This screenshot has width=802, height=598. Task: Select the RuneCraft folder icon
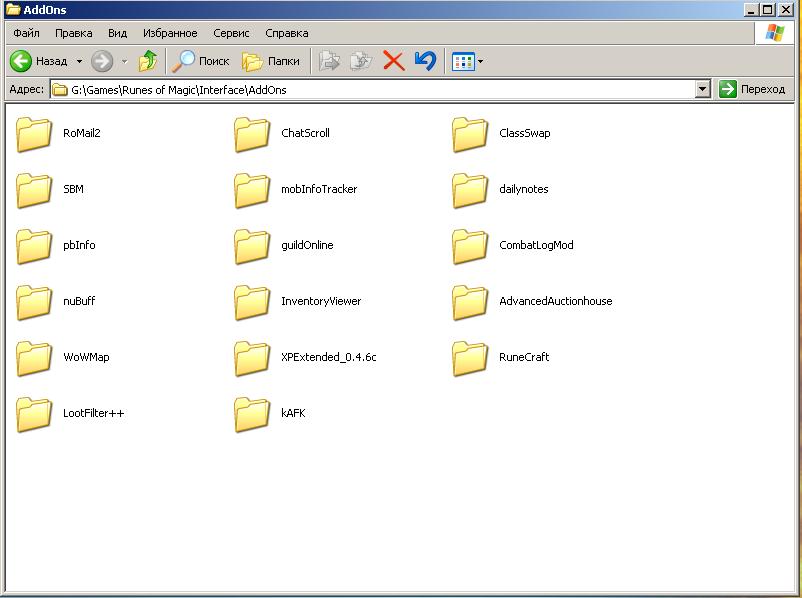[x=470, y=358]
